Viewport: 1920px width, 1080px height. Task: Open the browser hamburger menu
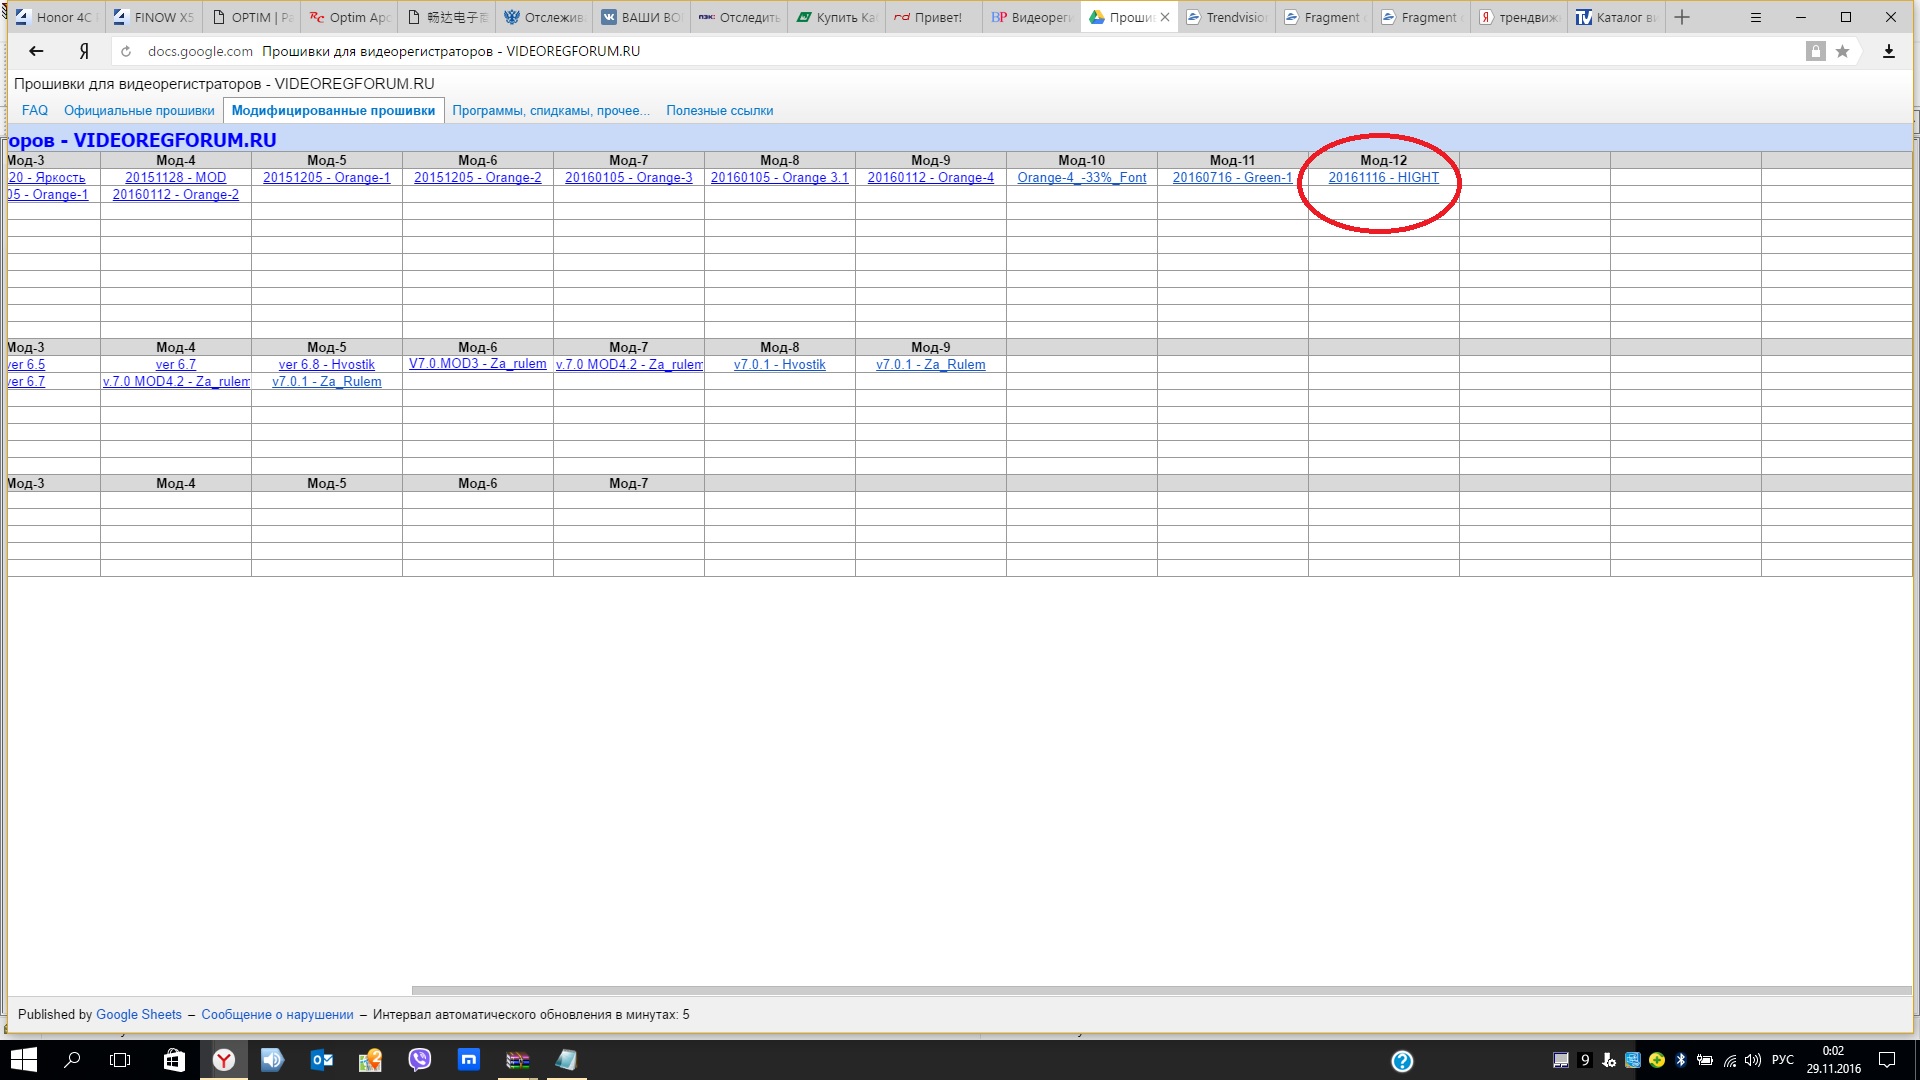tap(1755, 17)
